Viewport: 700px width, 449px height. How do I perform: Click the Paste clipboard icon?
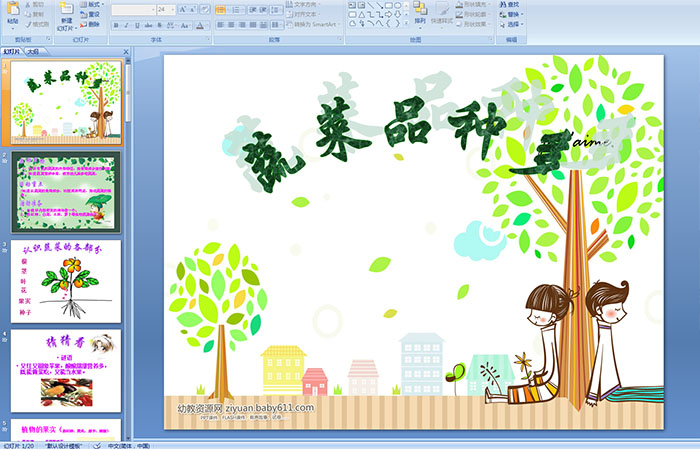[13, 8]
